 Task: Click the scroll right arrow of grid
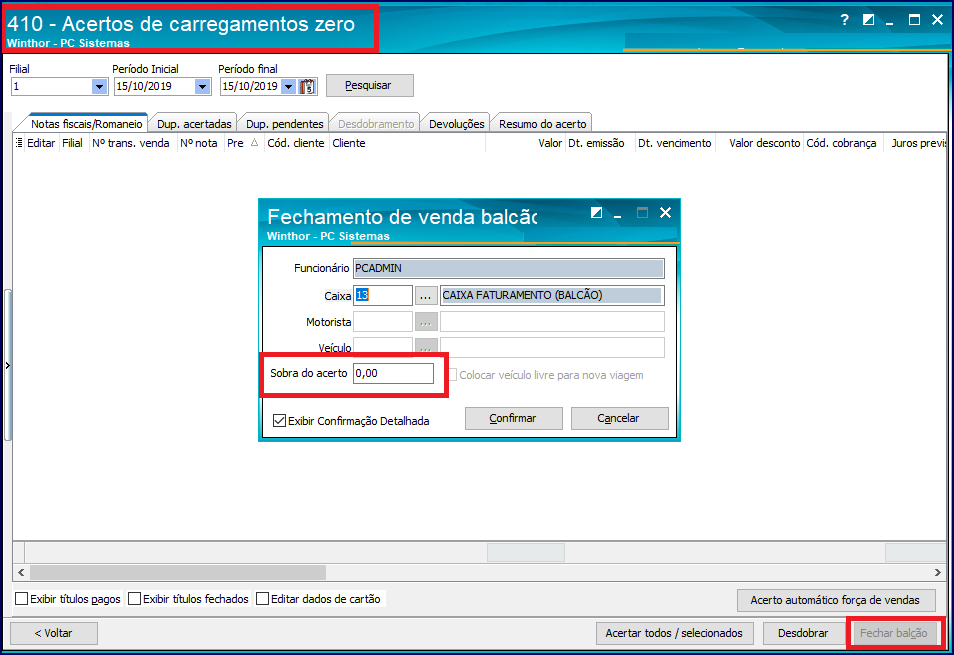tap(938, 572)
